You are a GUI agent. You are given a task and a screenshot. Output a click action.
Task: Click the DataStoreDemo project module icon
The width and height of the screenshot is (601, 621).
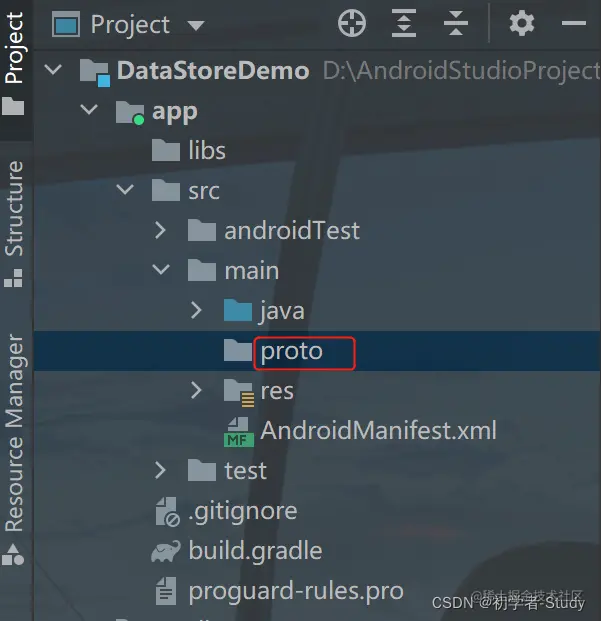point(95,72)
